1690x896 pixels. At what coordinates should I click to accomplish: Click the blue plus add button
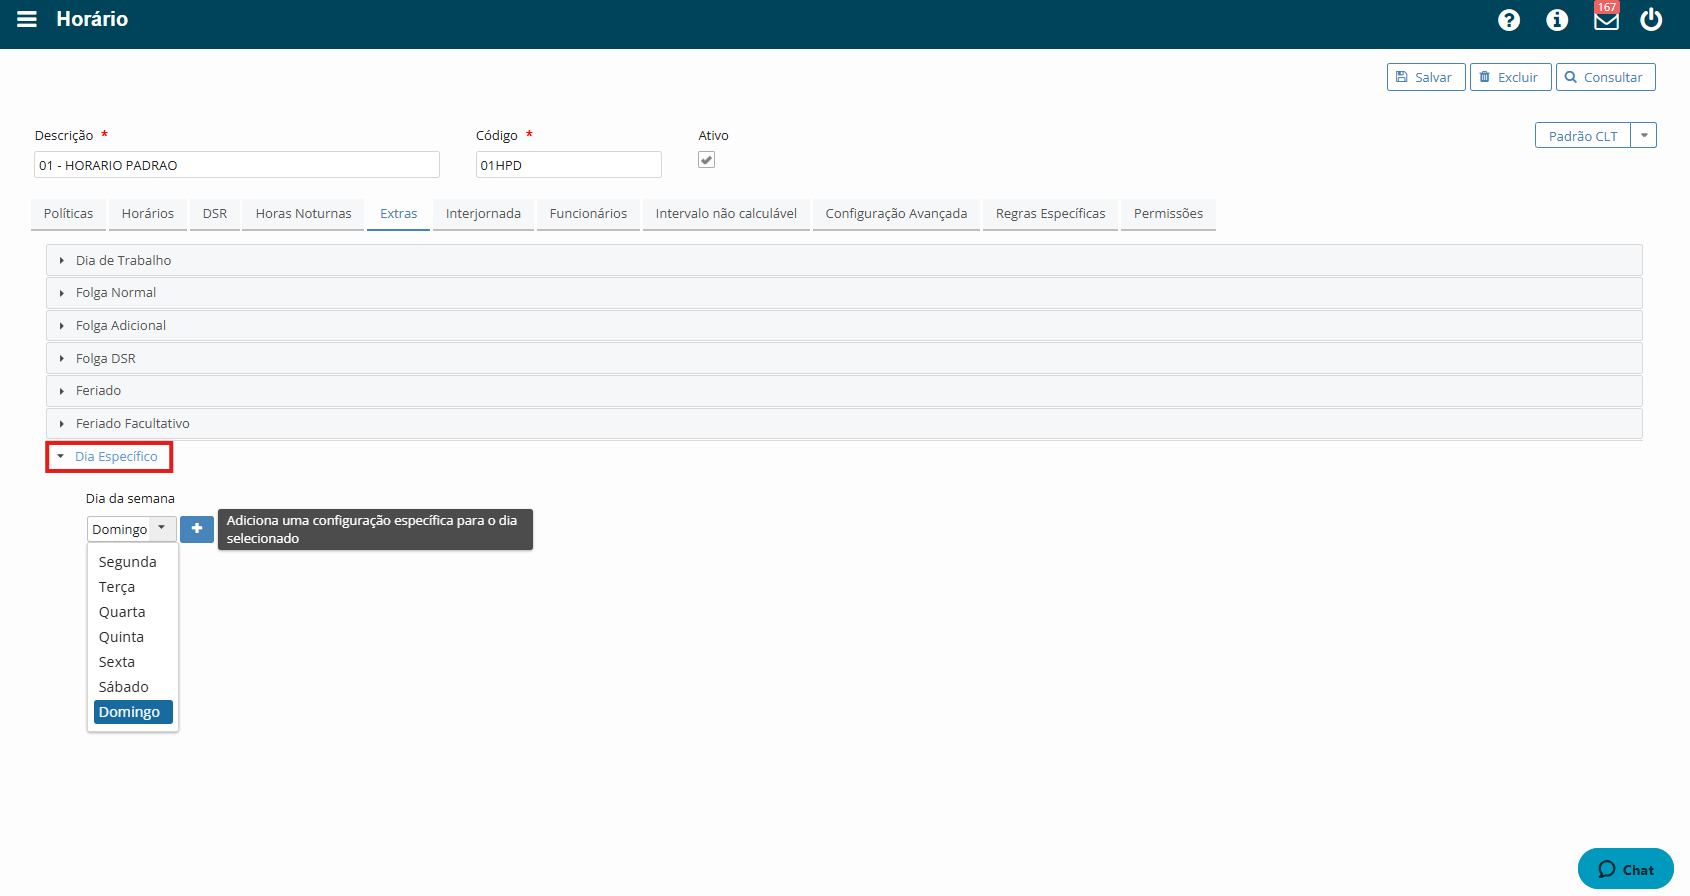(x=197, y=529)
